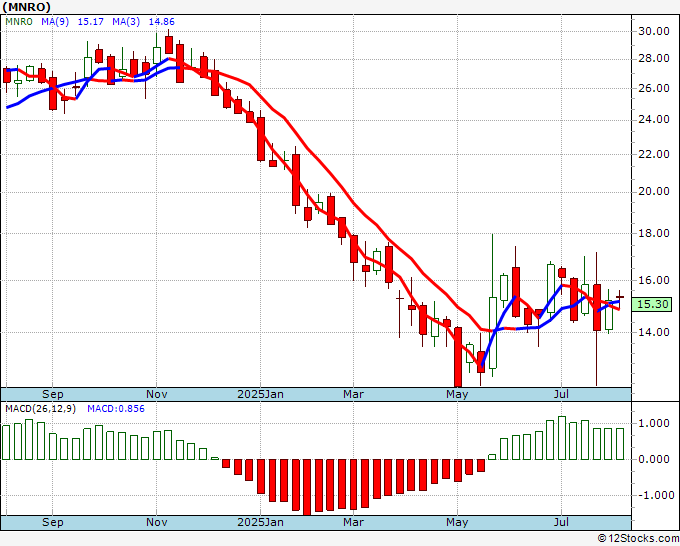Click Sep on the MACD panel time axis
Viewport: 680px width, 546px height.
click(52, 522)
